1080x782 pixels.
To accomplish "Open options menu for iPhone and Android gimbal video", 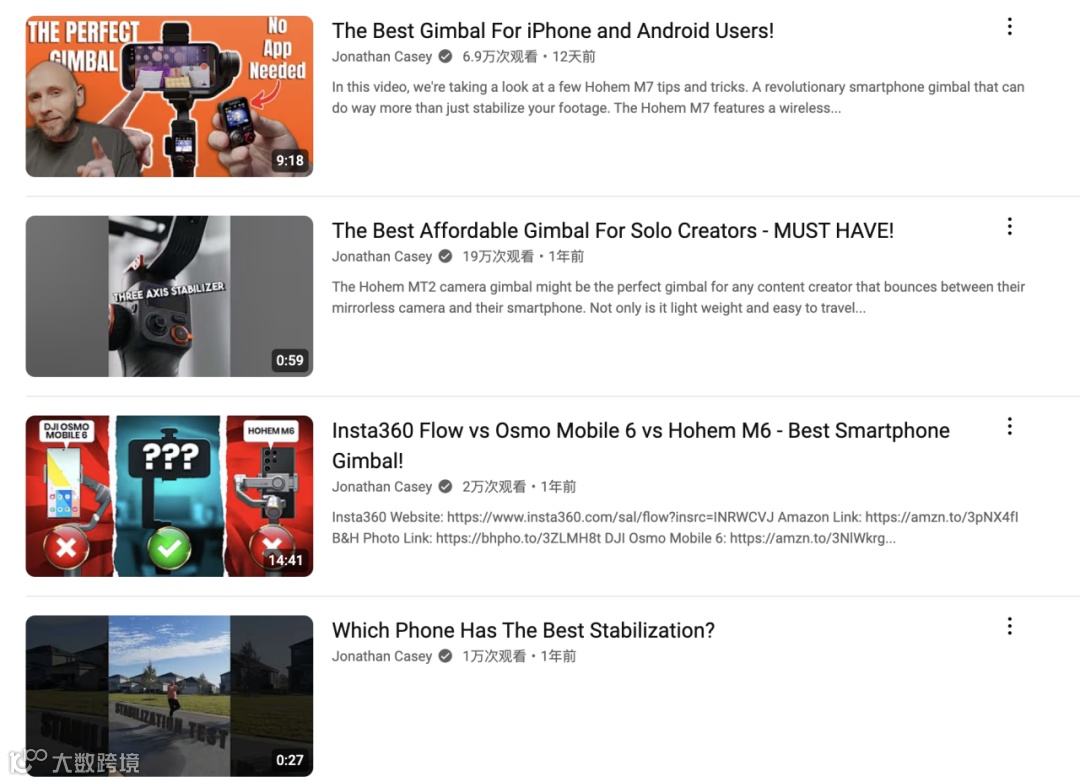I will (x=1009, y=27).
